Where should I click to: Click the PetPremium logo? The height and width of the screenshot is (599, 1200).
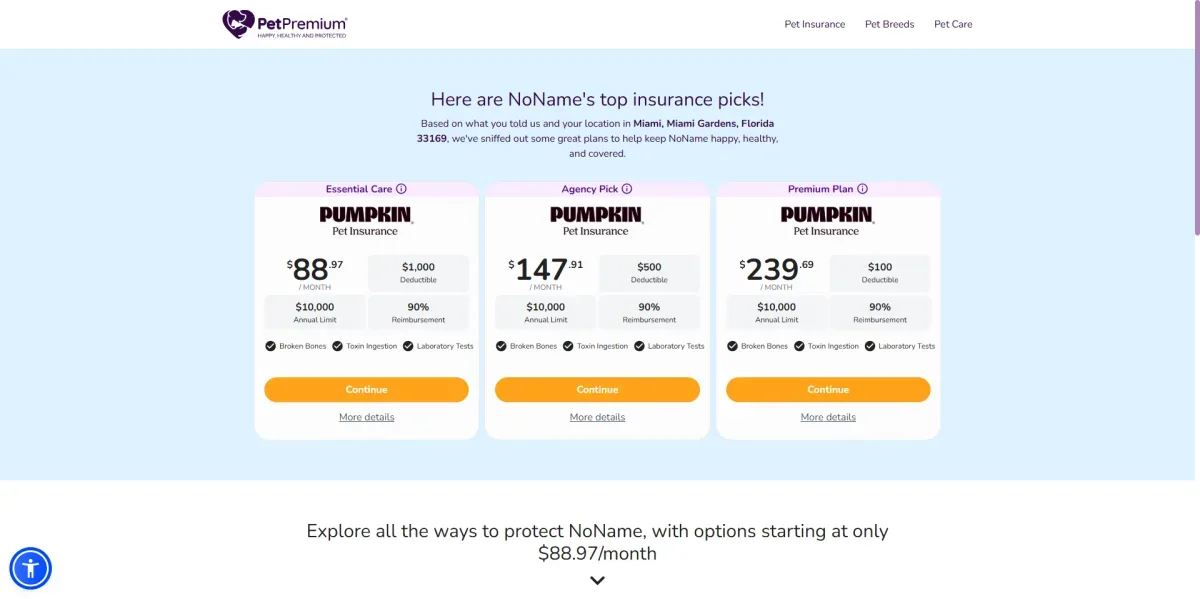pyautogui.click(x=285, y=24)
